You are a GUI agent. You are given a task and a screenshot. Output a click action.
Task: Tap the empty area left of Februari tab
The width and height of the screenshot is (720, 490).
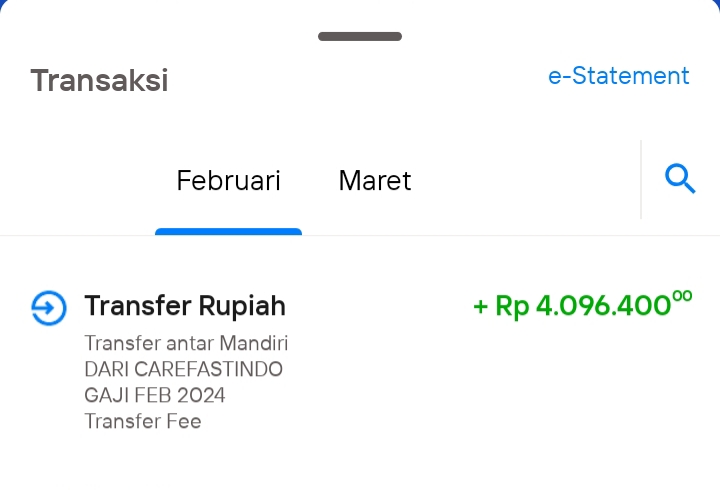[x=78, y=180]
